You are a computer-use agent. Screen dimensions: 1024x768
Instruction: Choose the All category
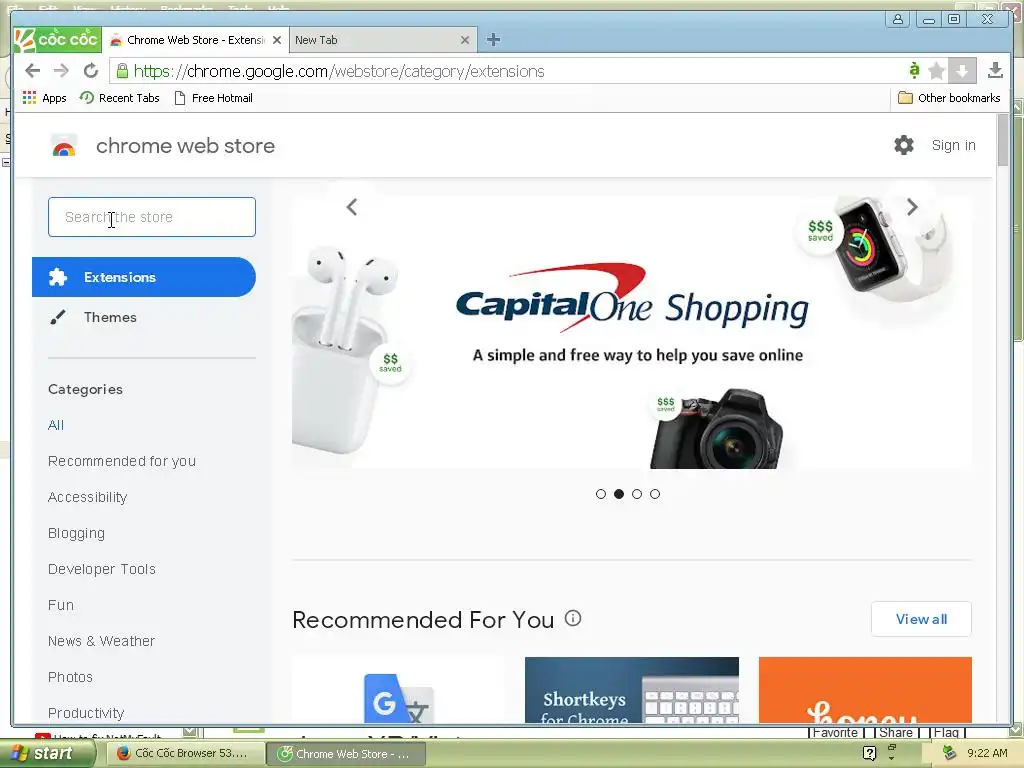56,425
